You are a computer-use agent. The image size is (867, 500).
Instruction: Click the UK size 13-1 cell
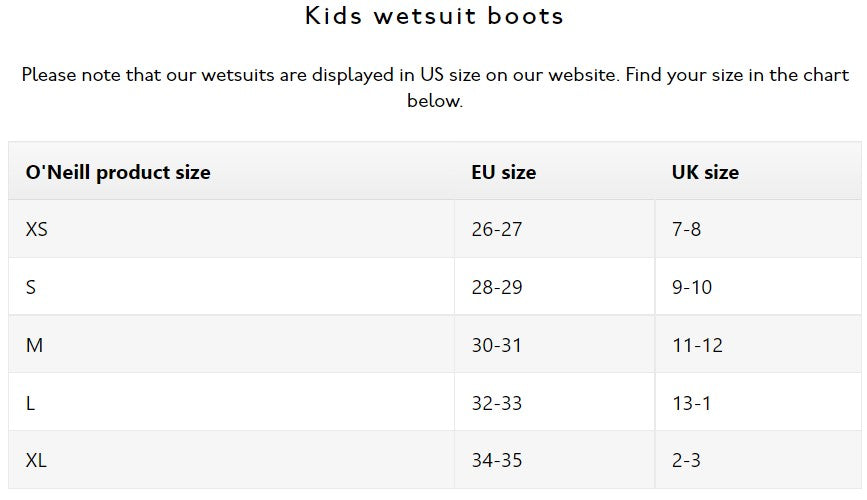point(692,403)
